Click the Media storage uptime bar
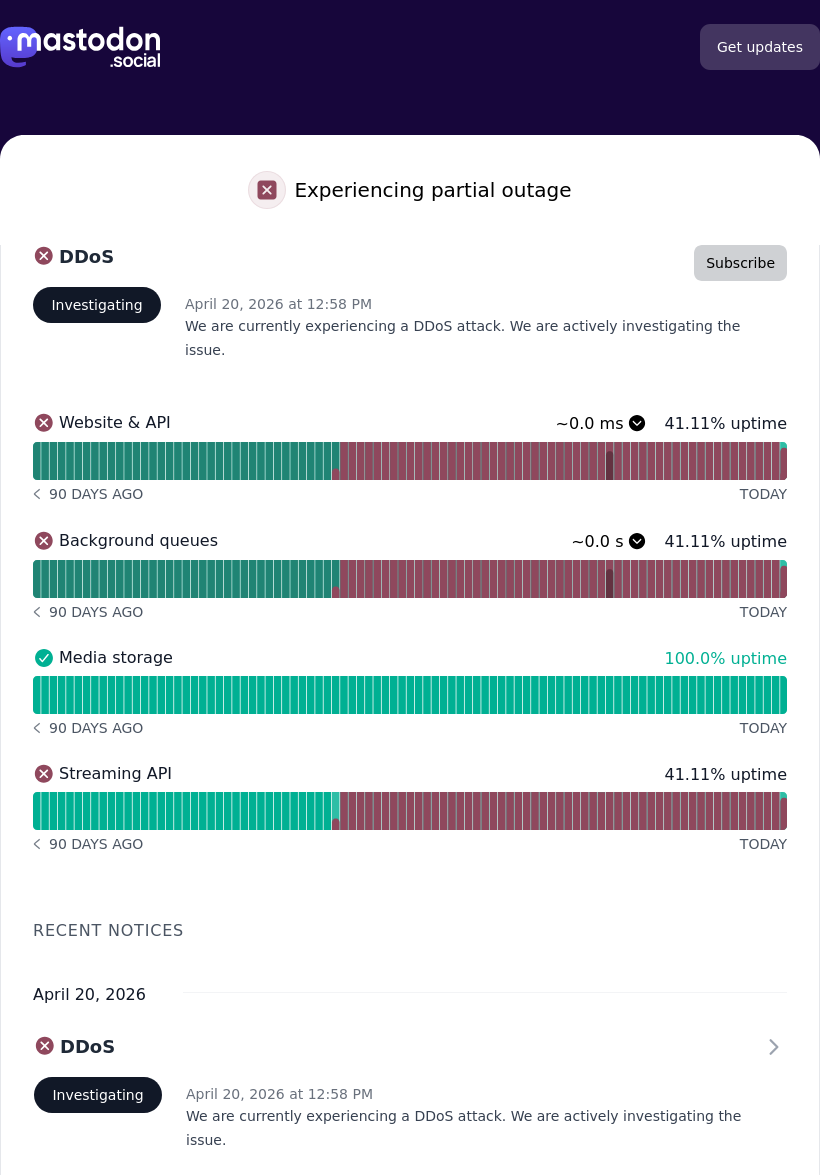Viewport: 820px width, 1175px height. [410, 695]
